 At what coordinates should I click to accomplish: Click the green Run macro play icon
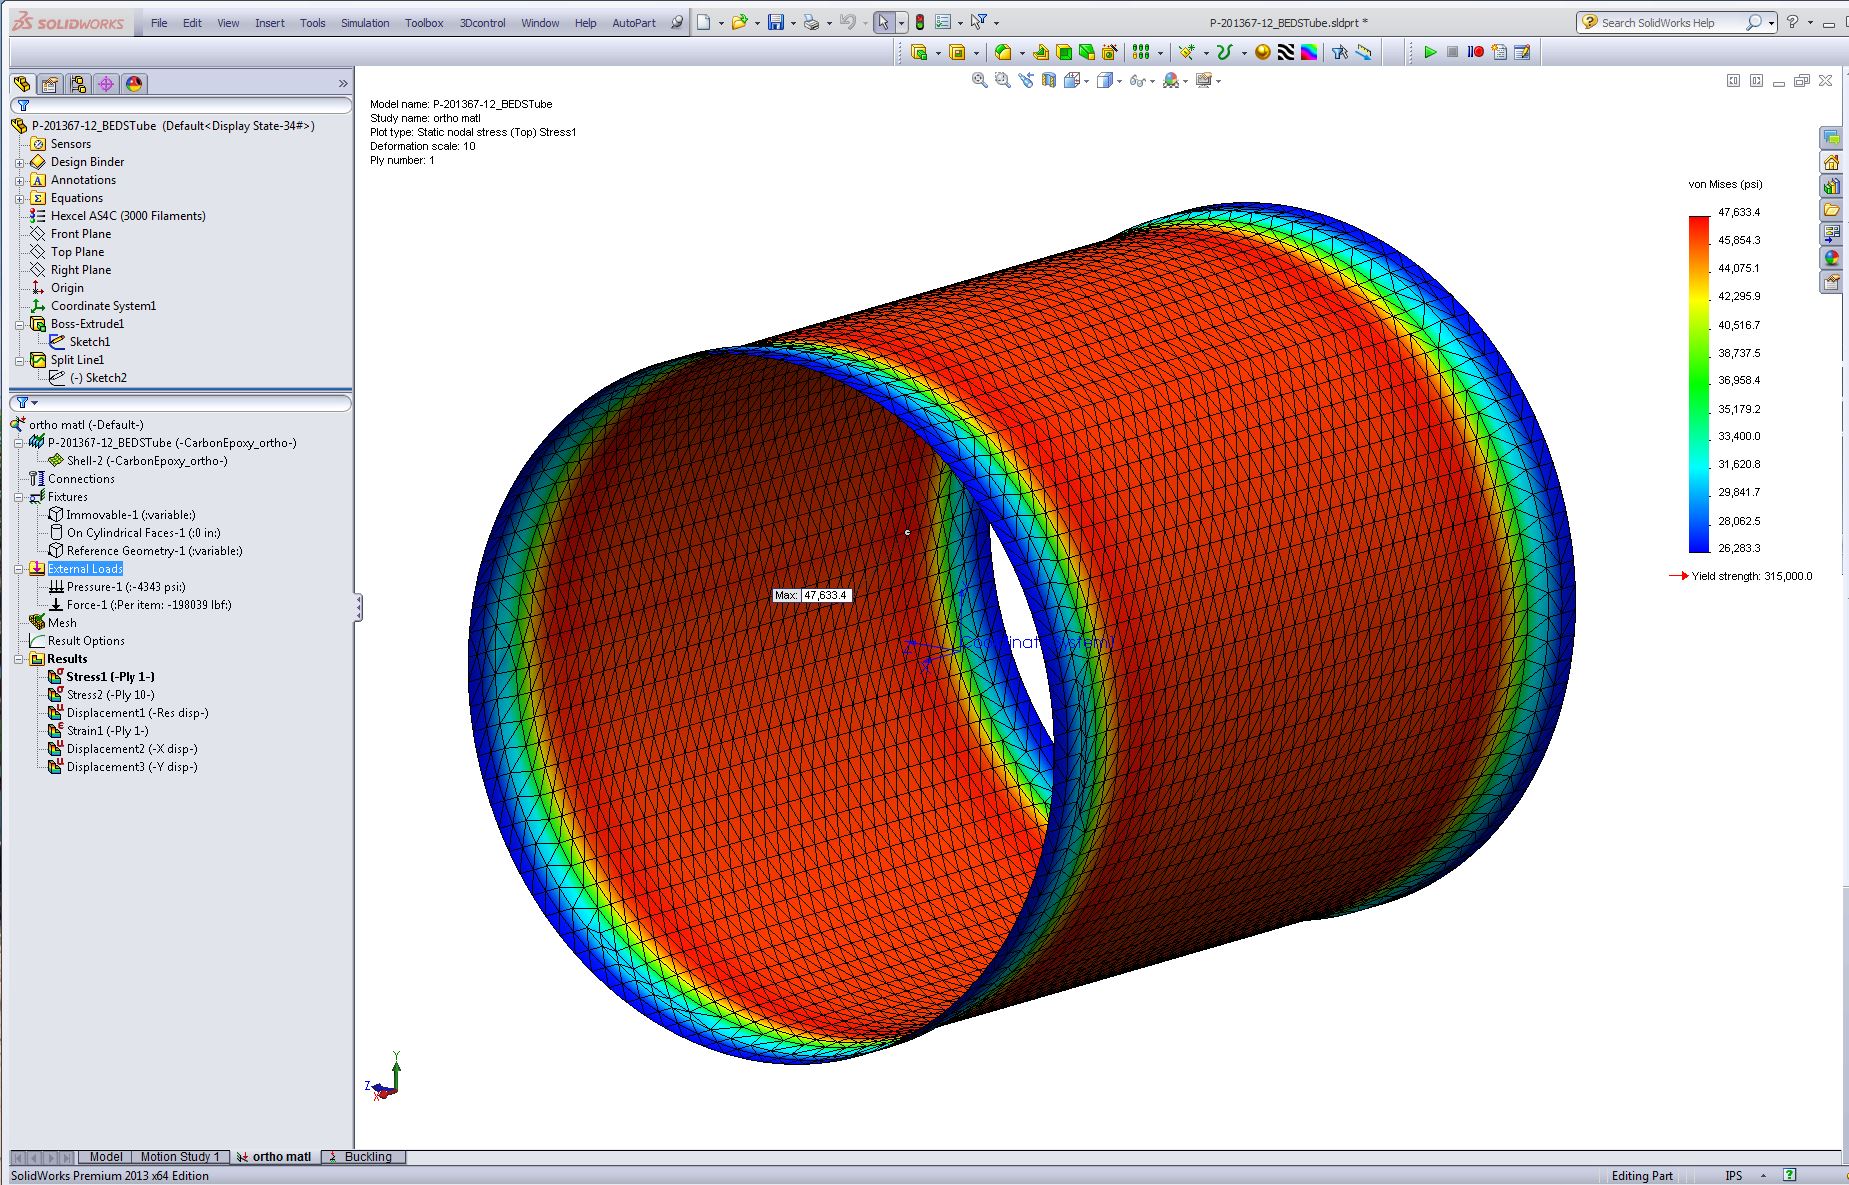[1430, 52]
